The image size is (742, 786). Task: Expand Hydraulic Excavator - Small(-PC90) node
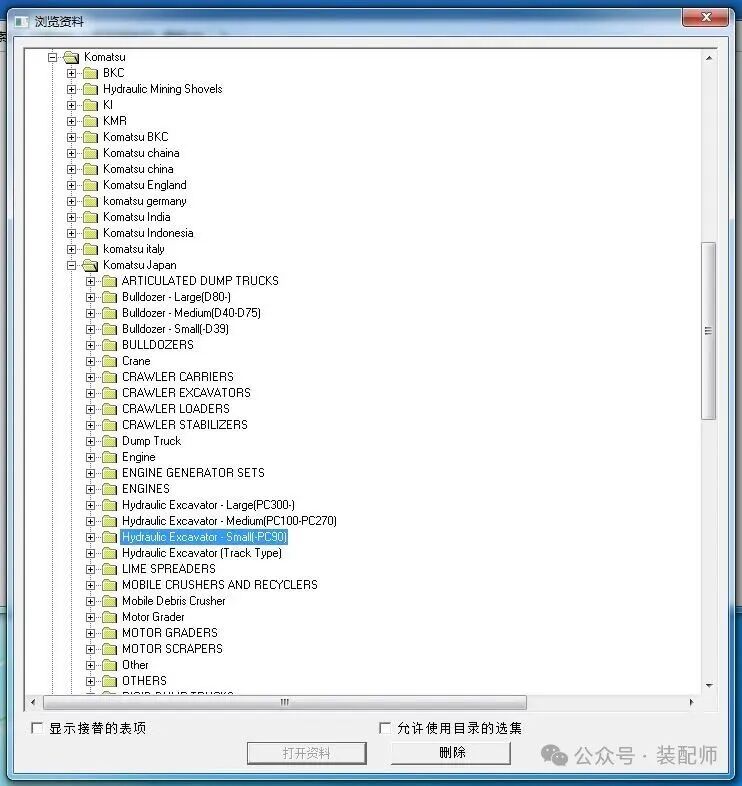click(x=90, y=537)
